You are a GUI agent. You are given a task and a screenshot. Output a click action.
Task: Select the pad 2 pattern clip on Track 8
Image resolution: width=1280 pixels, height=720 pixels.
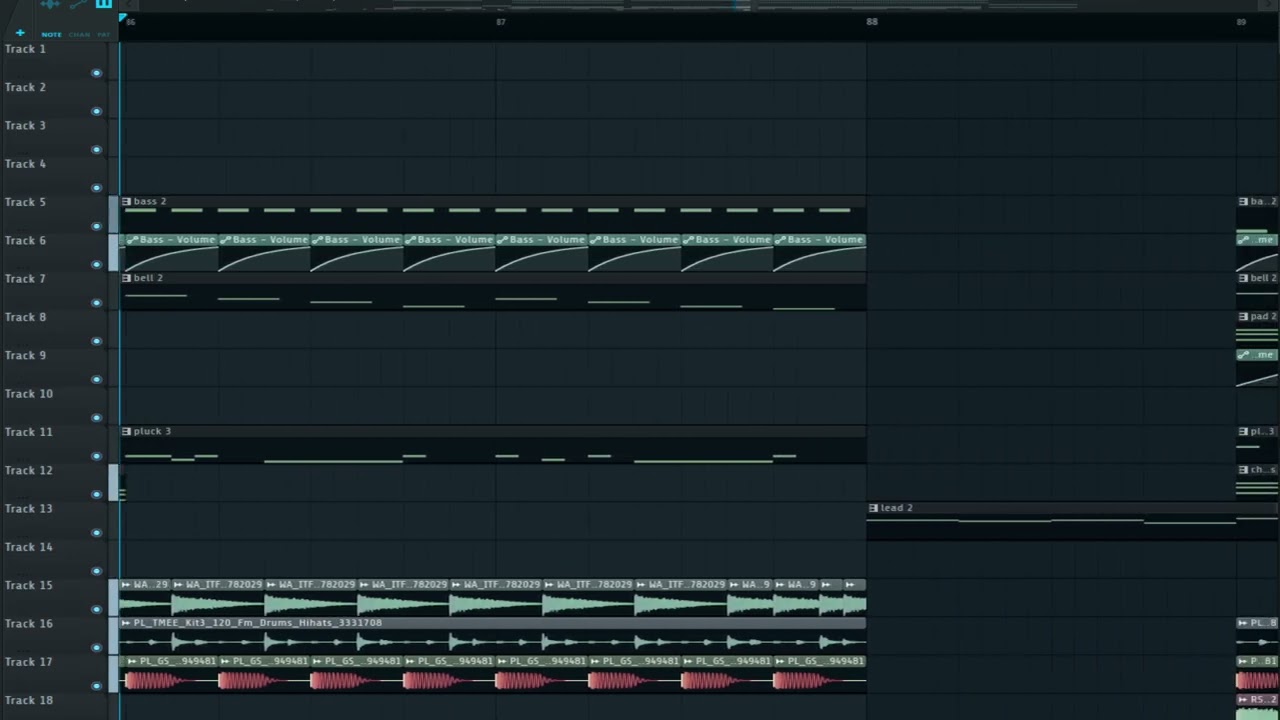click(x=1258, y=328)
